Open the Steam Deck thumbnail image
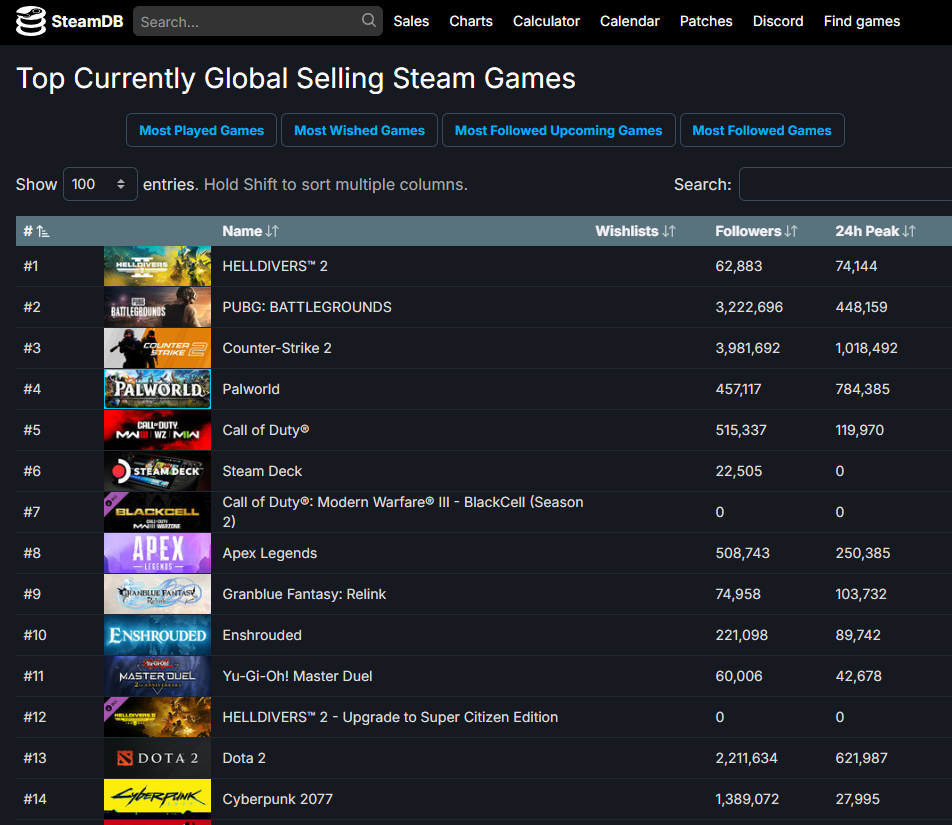The width and height of the screenshot is (952, 825). [157, 471]
